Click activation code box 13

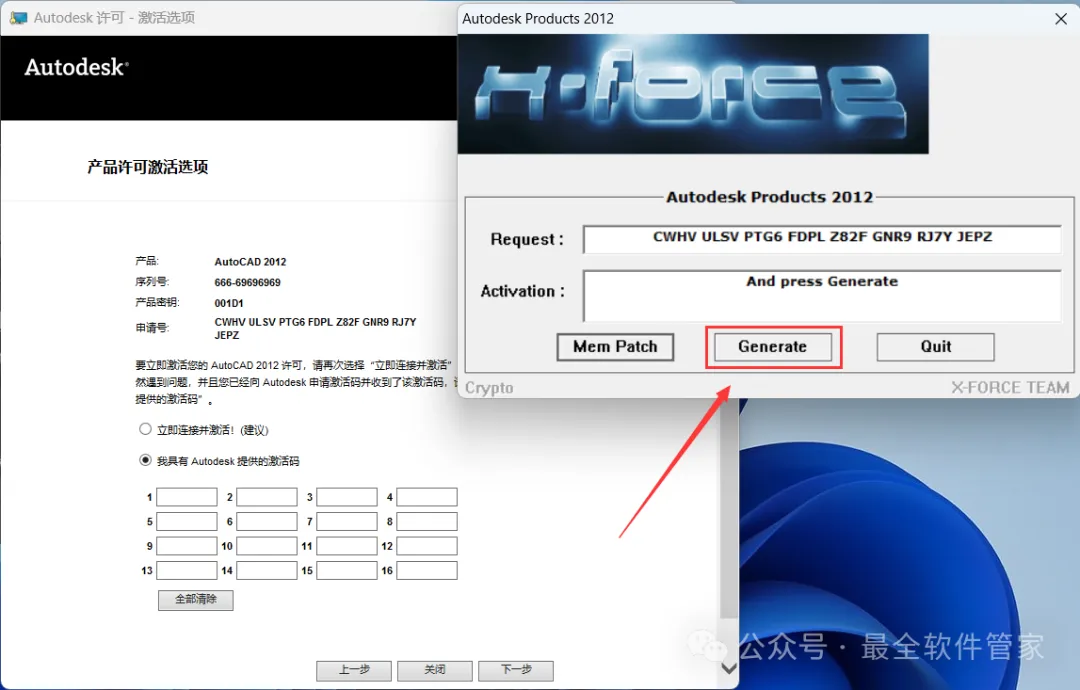pos(187,570)
